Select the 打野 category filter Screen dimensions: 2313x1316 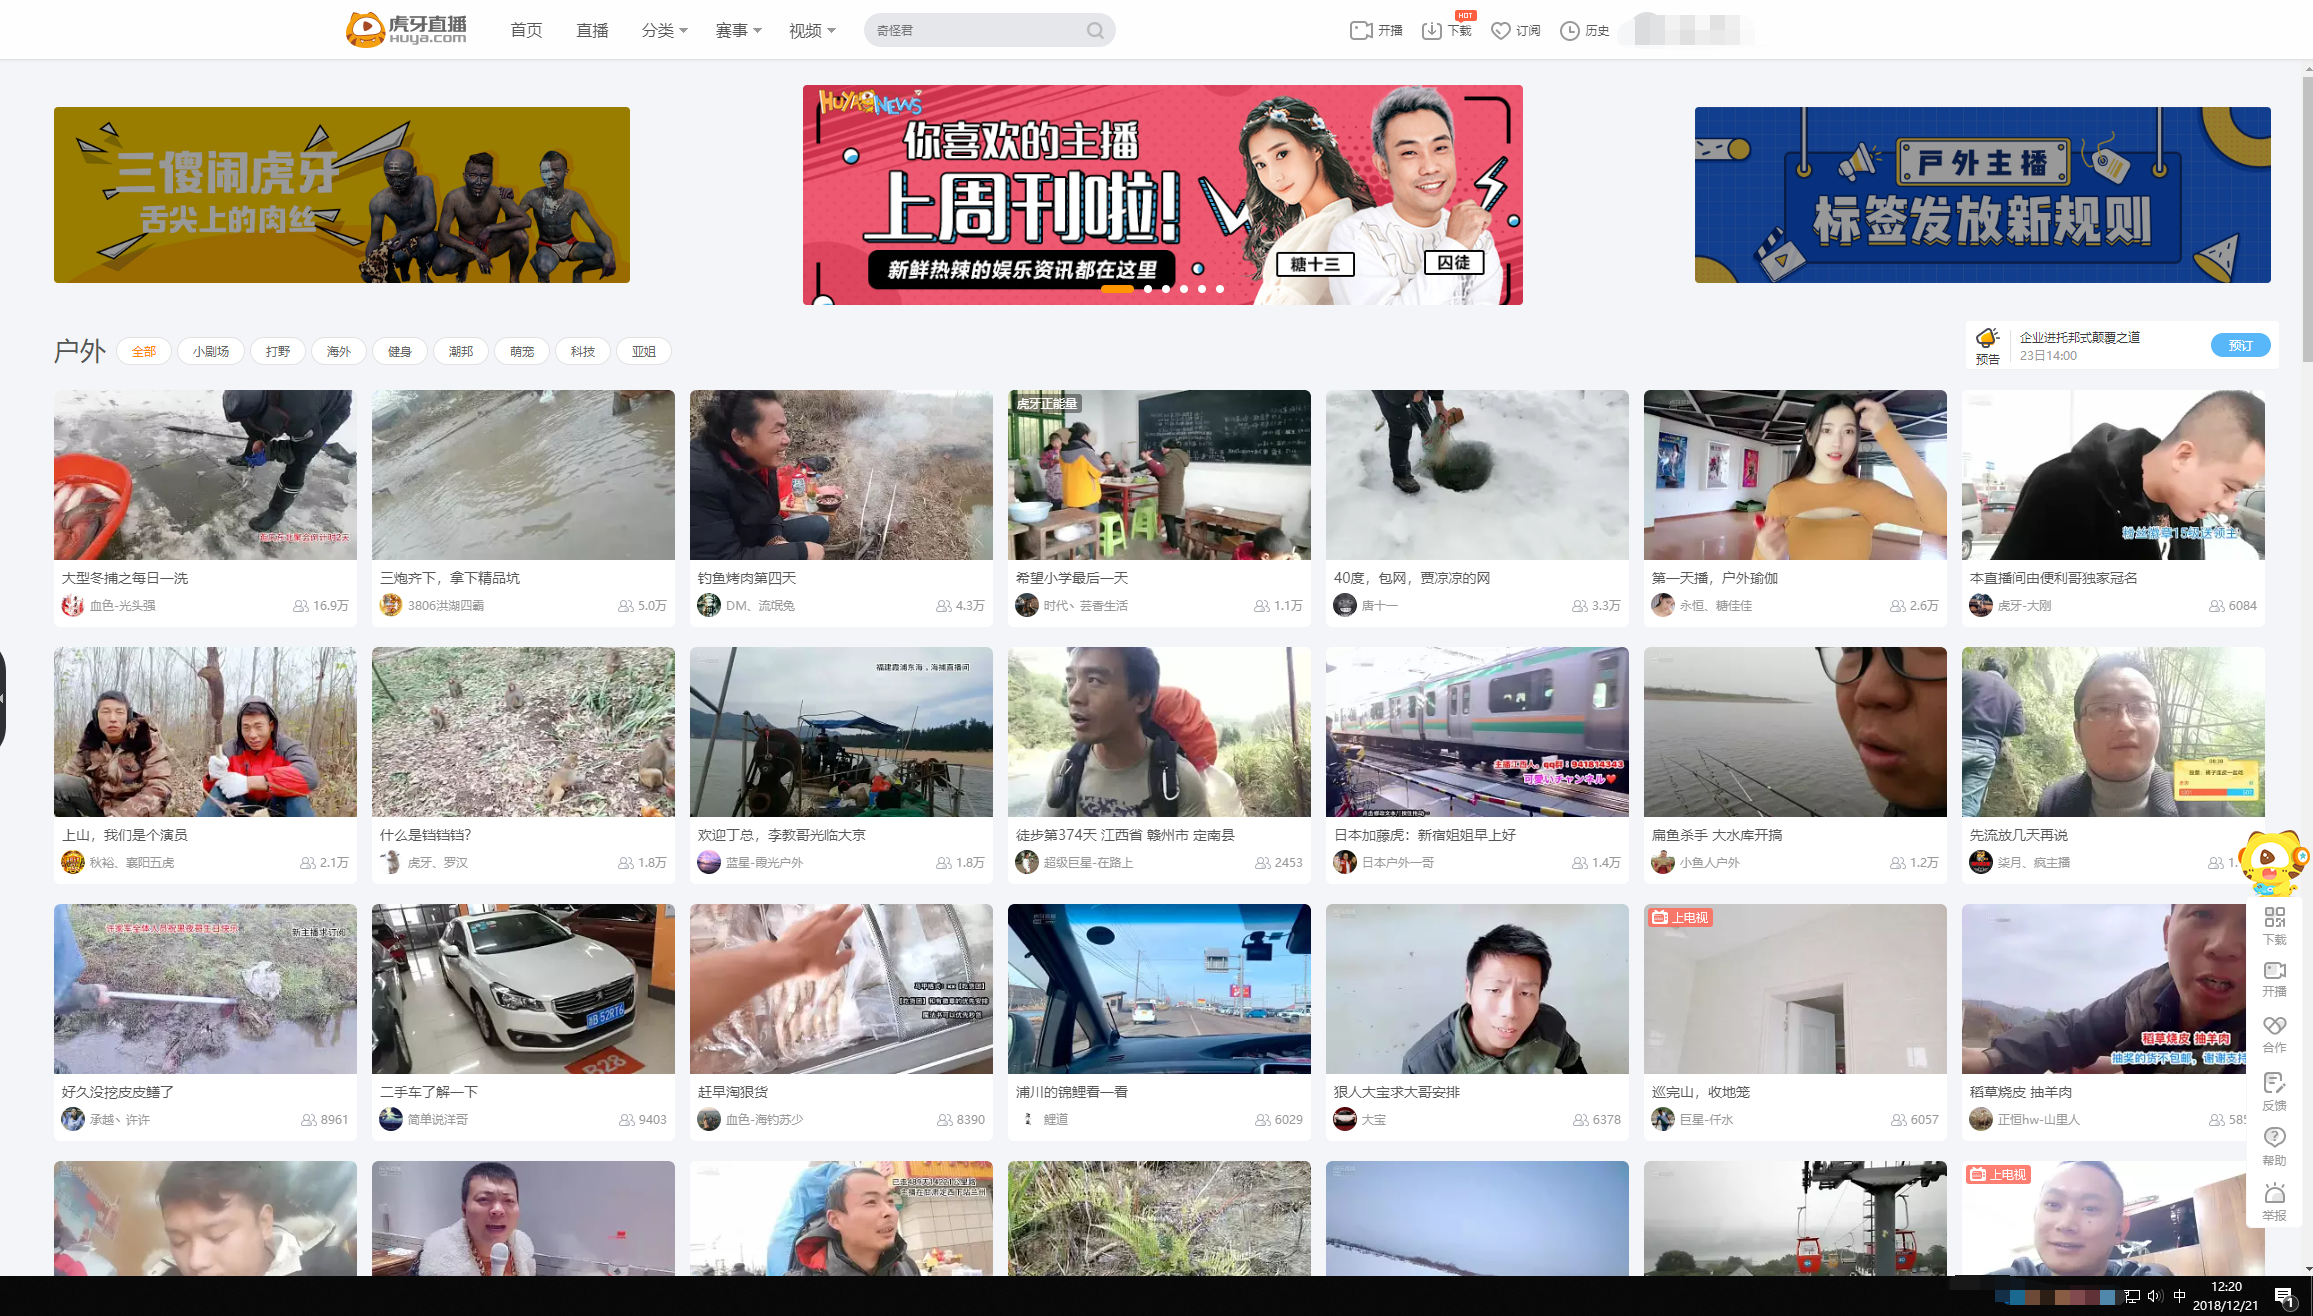pyautogui.click(x=278, y=352)
